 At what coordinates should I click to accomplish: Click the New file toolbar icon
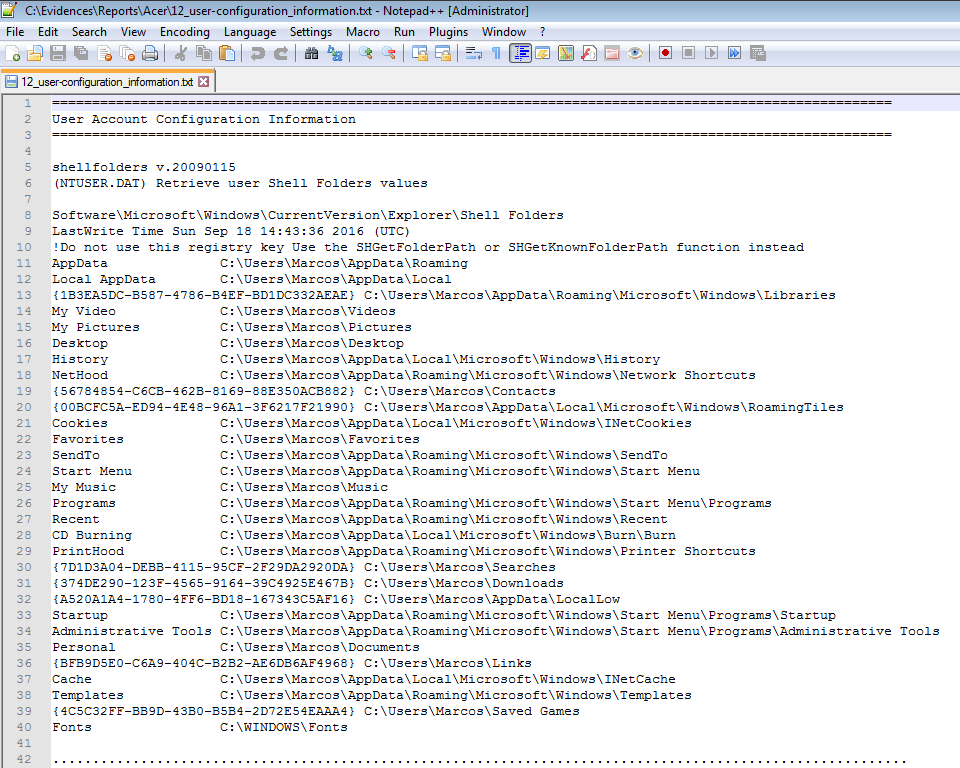[13, 53]
